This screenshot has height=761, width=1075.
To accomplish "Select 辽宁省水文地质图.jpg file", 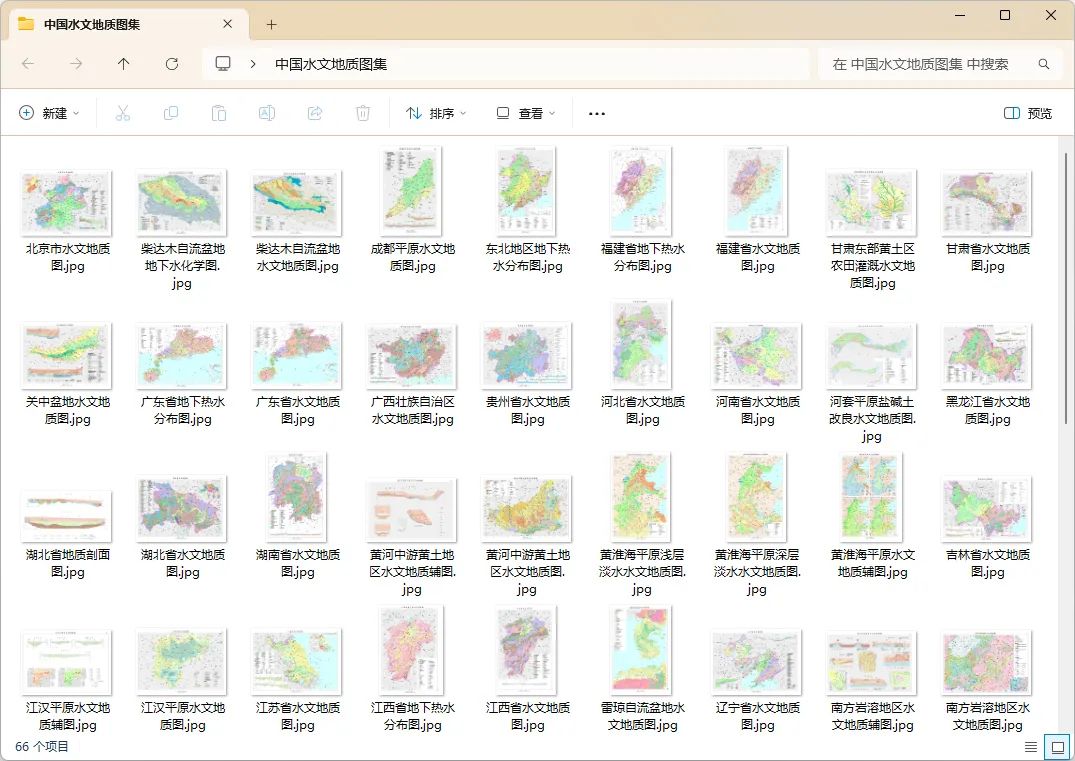I will click(x=758, y=680).
